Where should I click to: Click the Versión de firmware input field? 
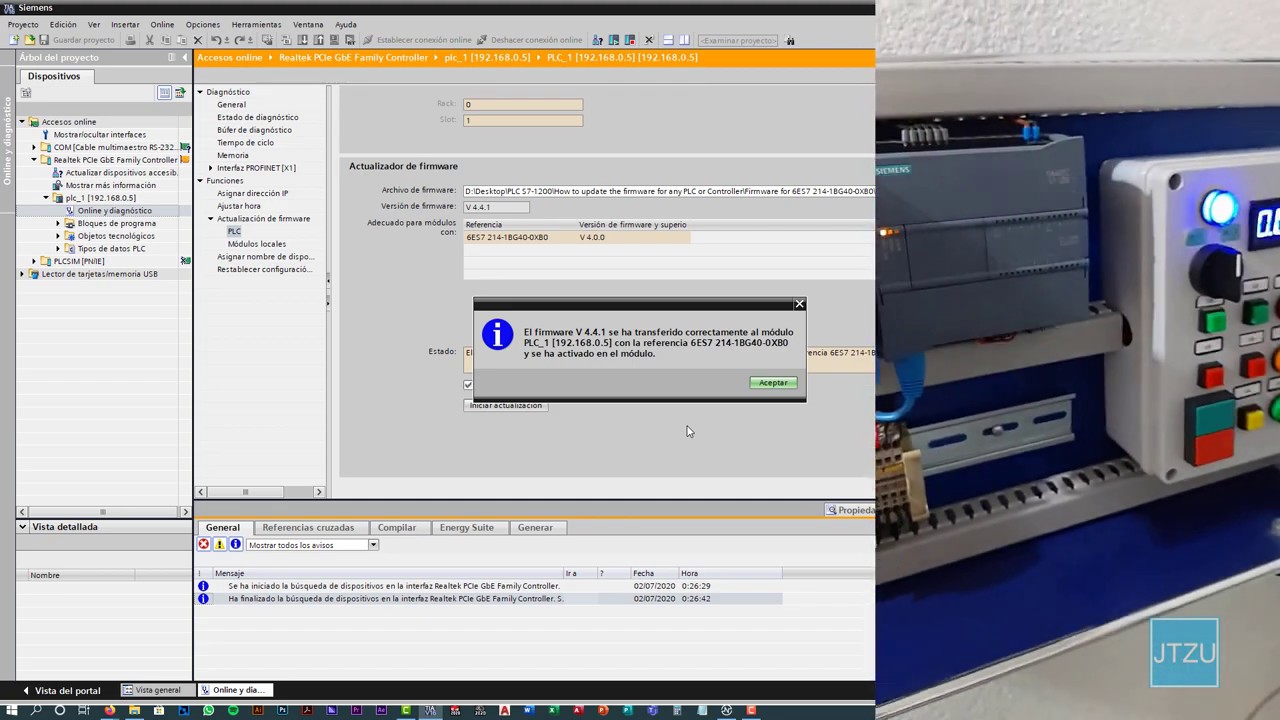pyautogui.click(x=496, y=207)
